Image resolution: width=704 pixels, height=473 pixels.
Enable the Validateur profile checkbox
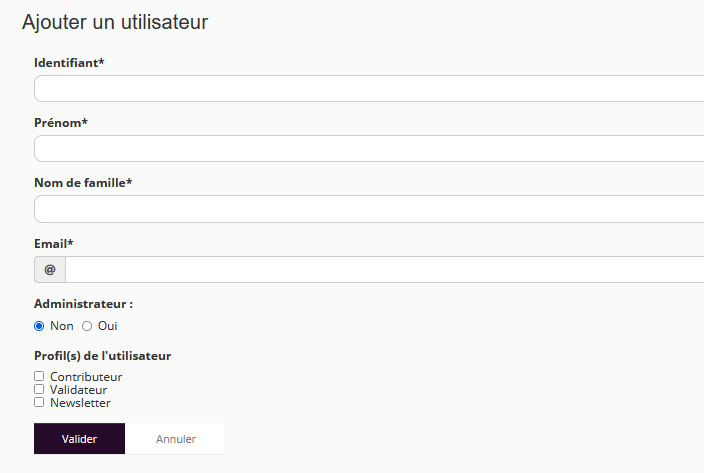39,389
